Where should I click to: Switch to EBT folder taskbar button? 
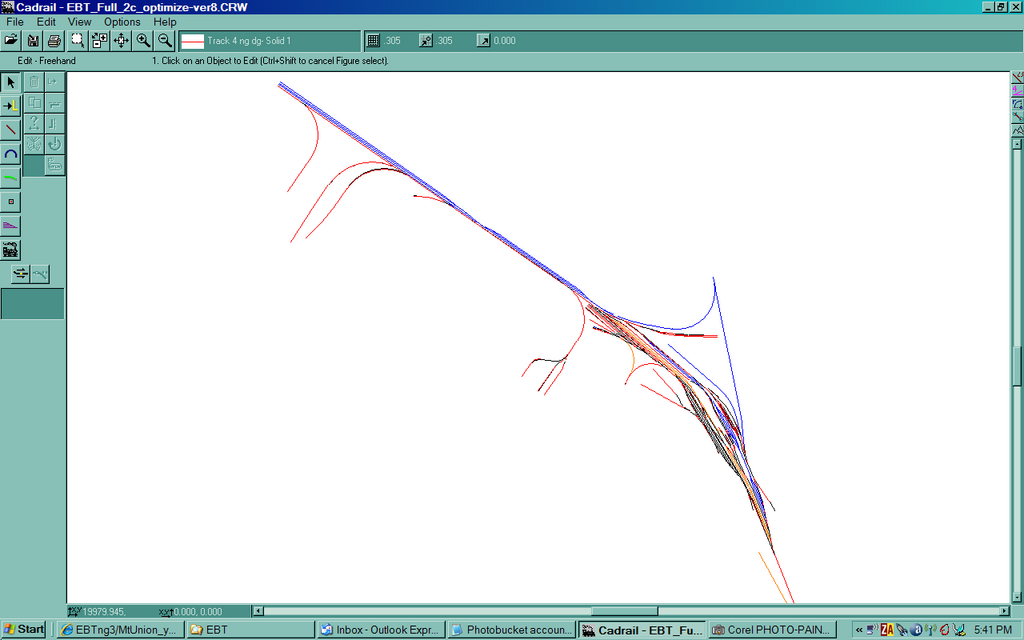tap(249, 630)
